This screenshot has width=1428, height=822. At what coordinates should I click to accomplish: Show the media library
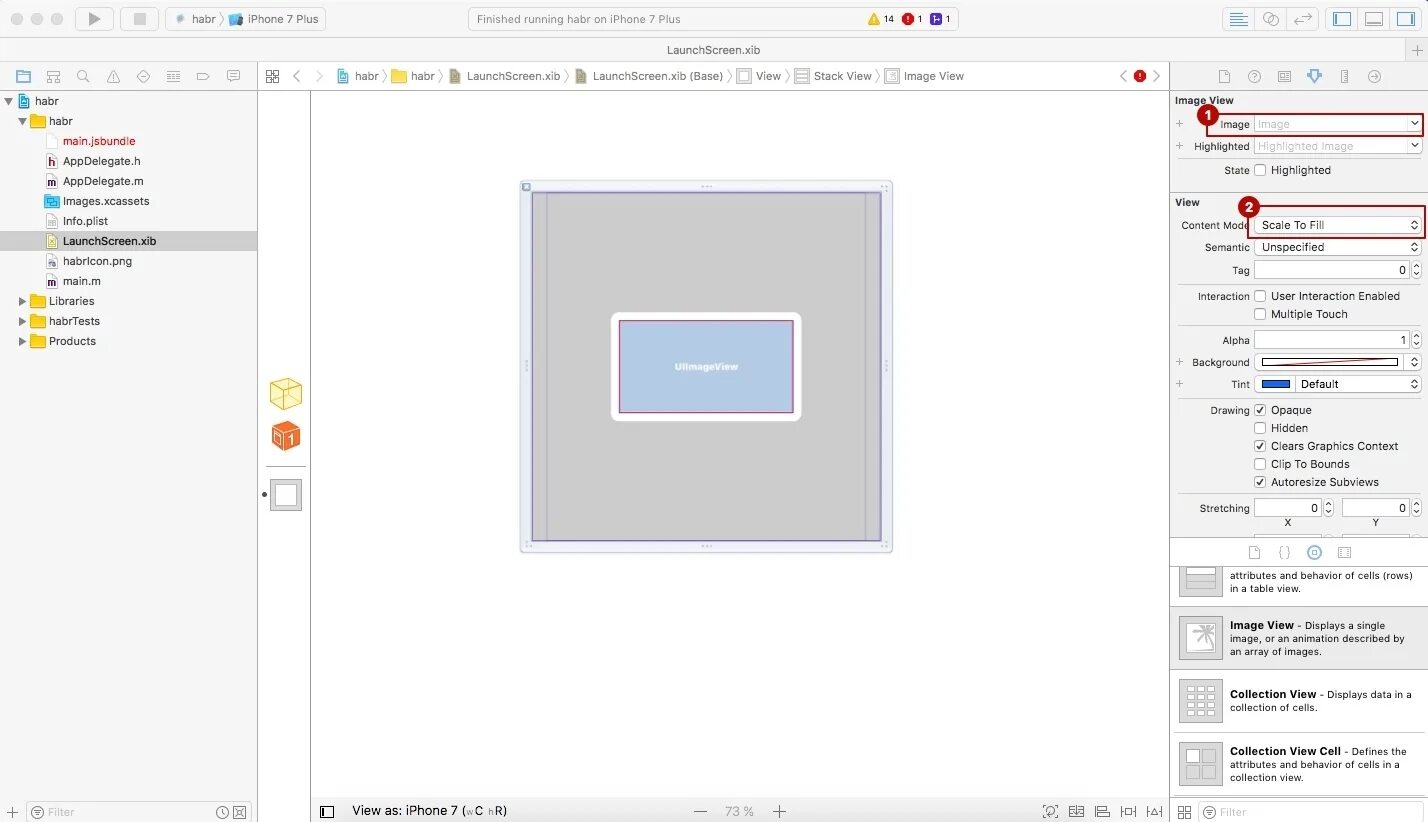(x=1344, y=552)
